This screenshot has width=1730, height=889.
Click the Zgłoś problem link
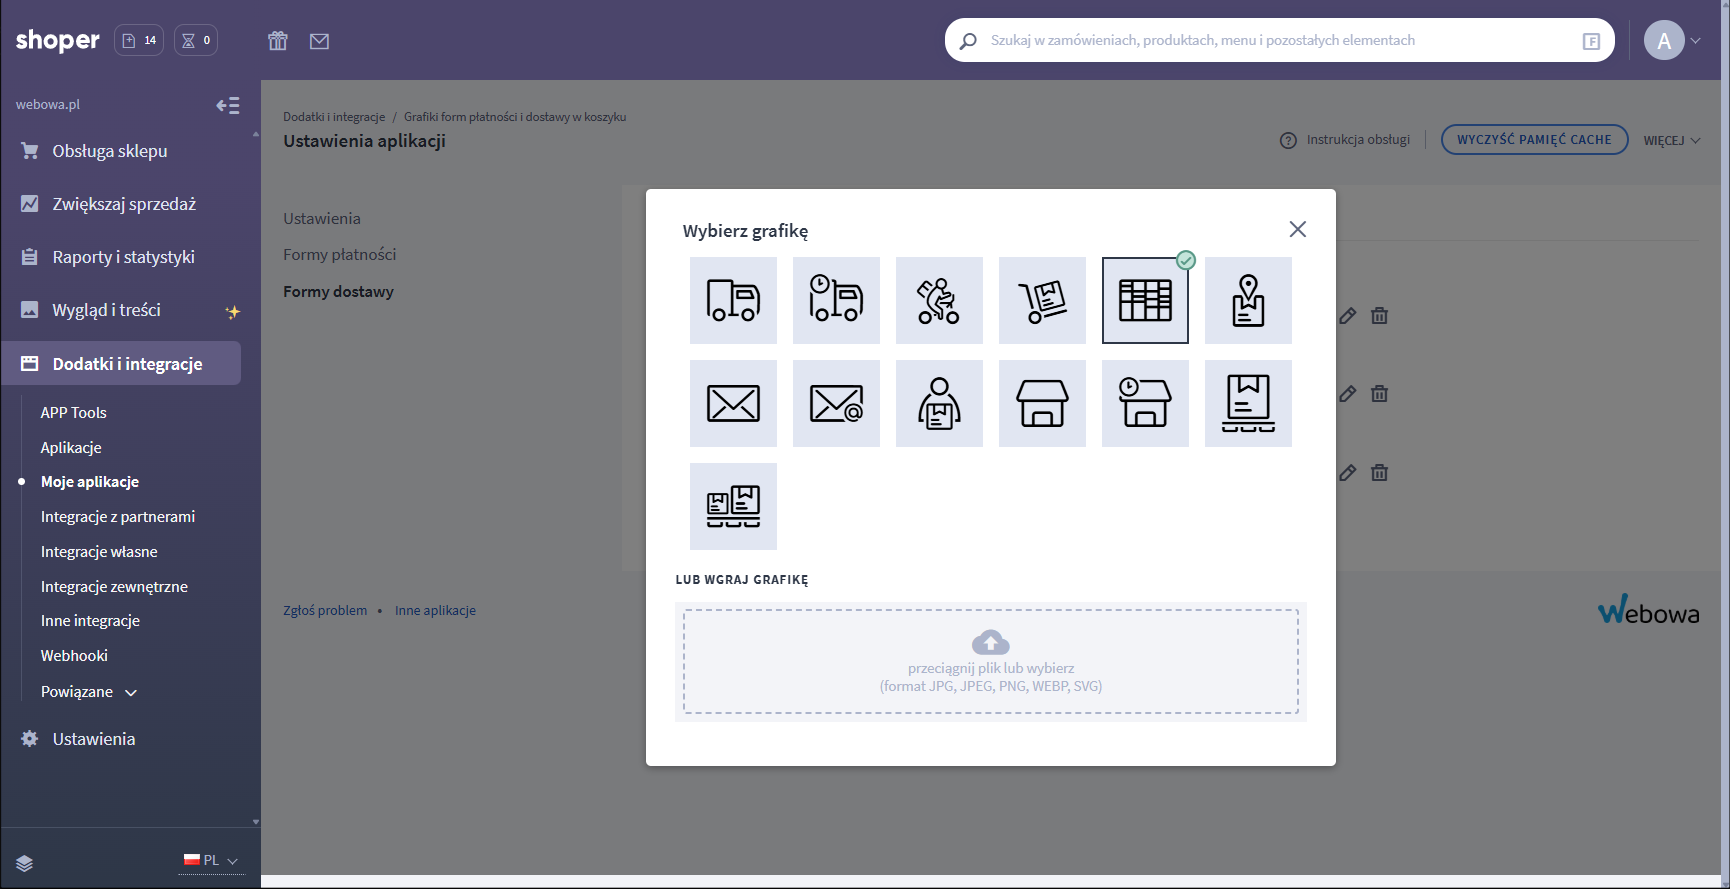pos(325,611)
